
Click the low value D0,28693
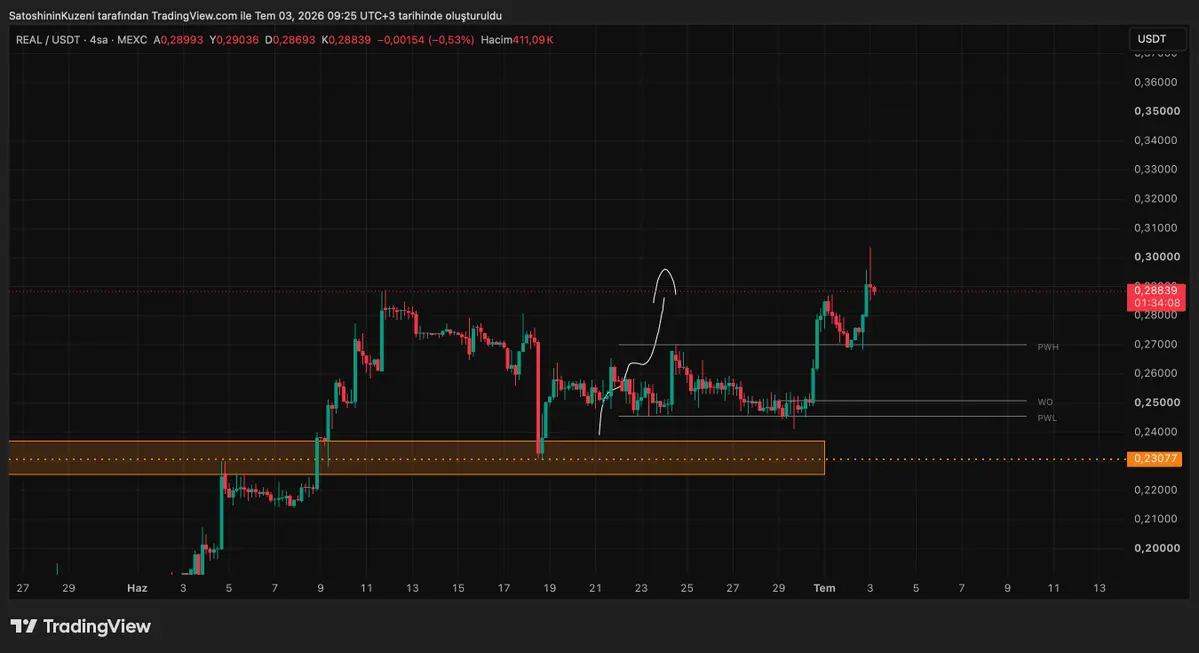(290, 40)
